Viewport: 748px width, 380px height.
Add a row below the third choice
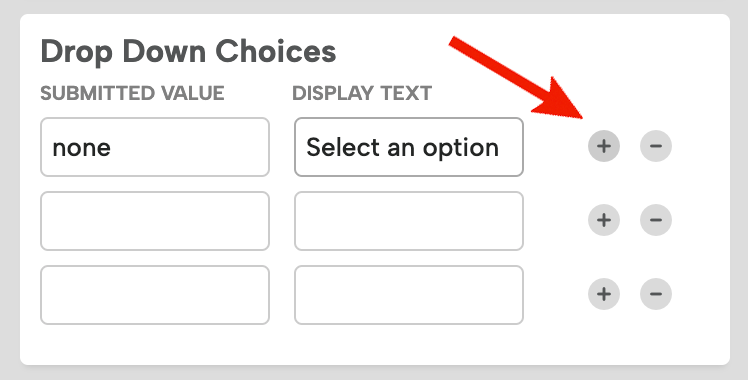(x=604, y=294)
